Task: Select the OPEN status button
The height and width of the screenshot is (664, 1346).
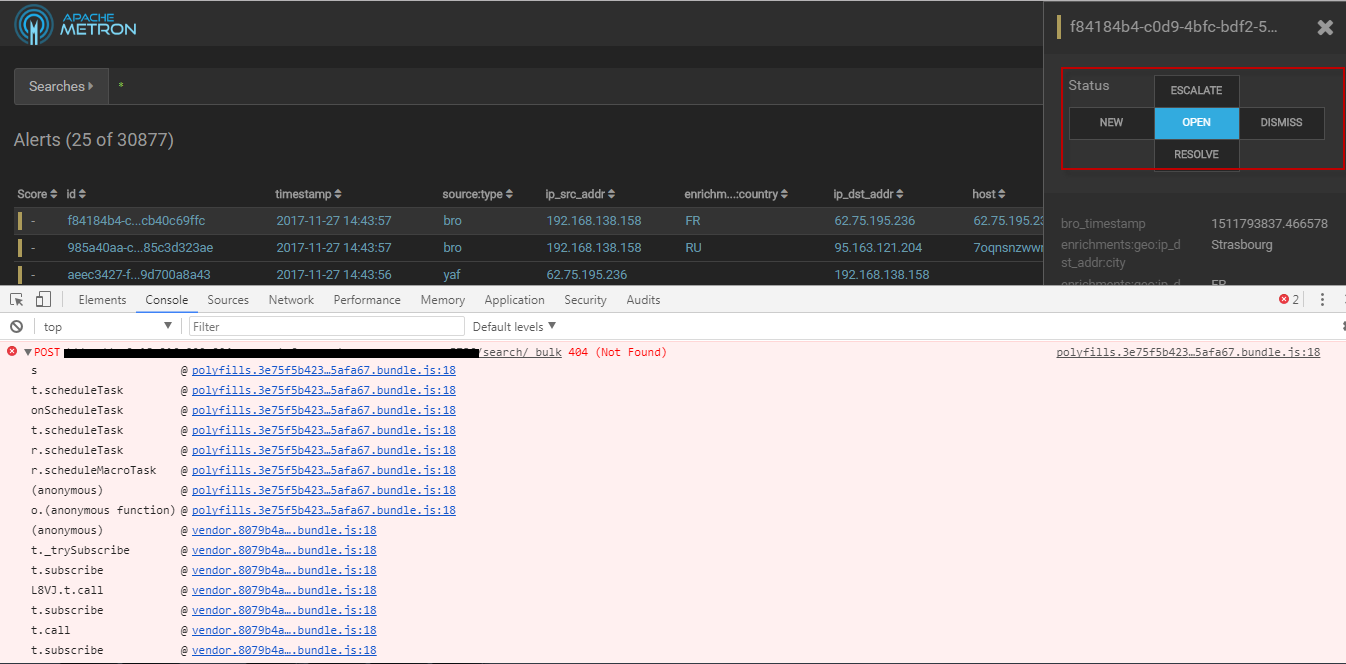Action: pyautogui.click(x=1196, y=123)
